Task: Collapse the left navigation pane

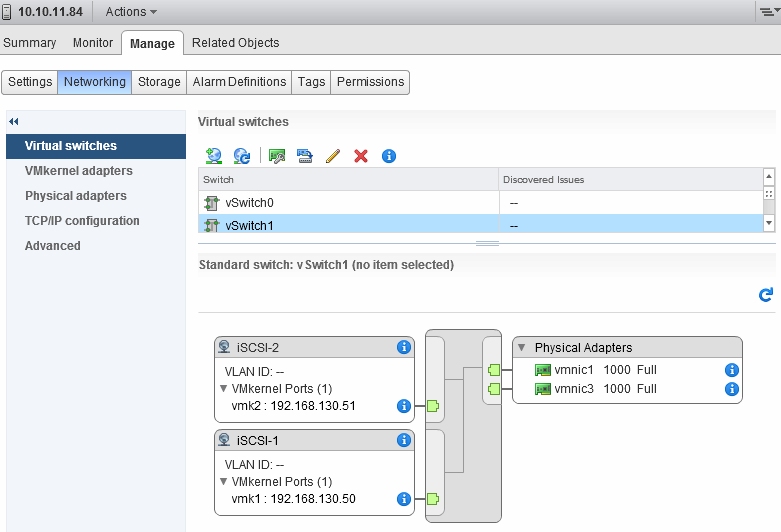Action: tap(14, 121)
